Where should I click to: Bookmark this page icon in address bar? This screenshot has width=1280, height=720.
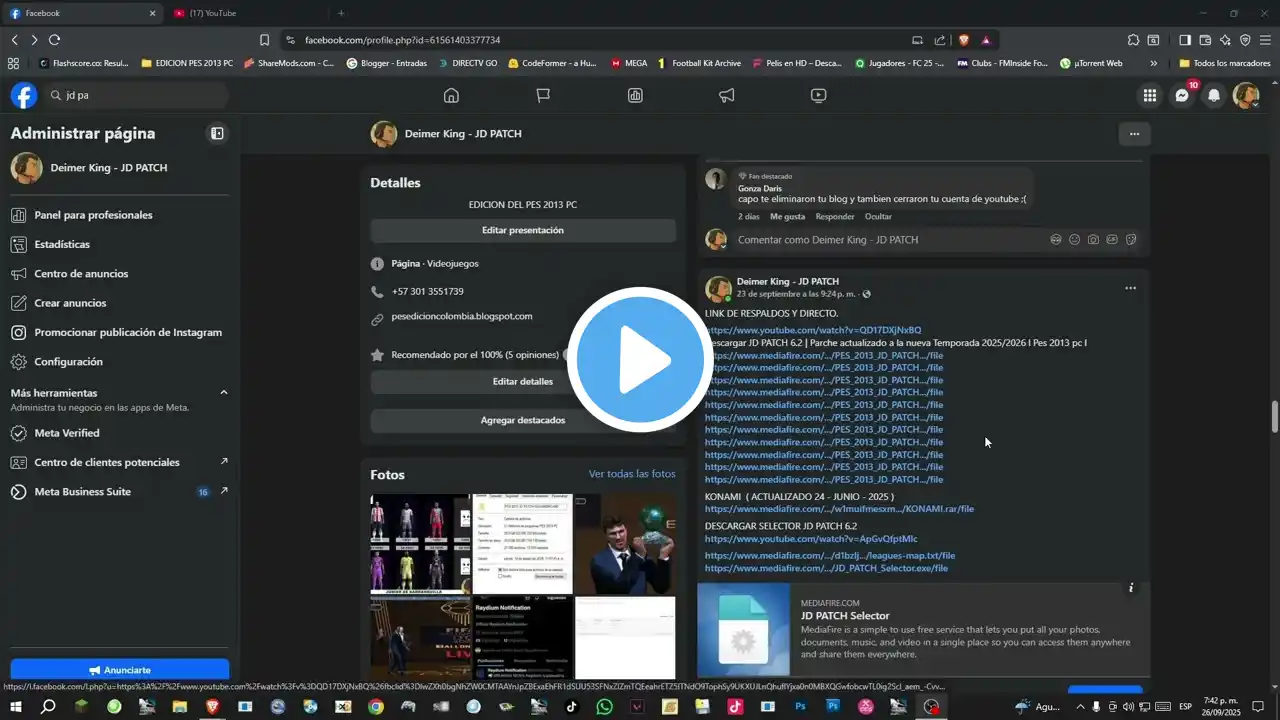pos(264,40)
